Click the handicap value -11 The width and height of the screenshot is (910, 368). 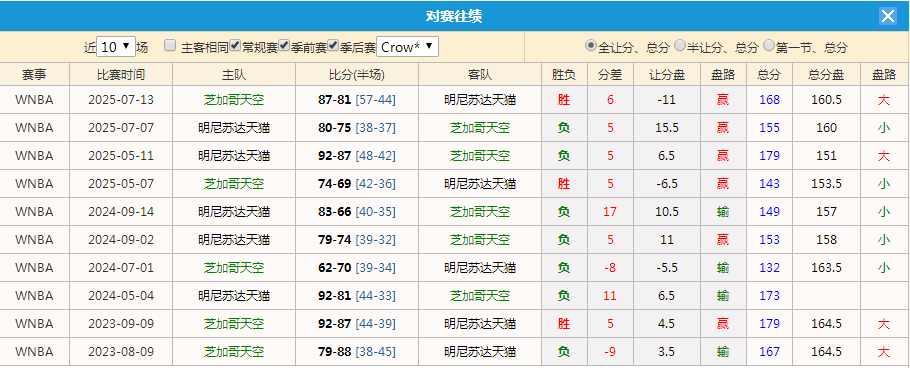[667, 100]
